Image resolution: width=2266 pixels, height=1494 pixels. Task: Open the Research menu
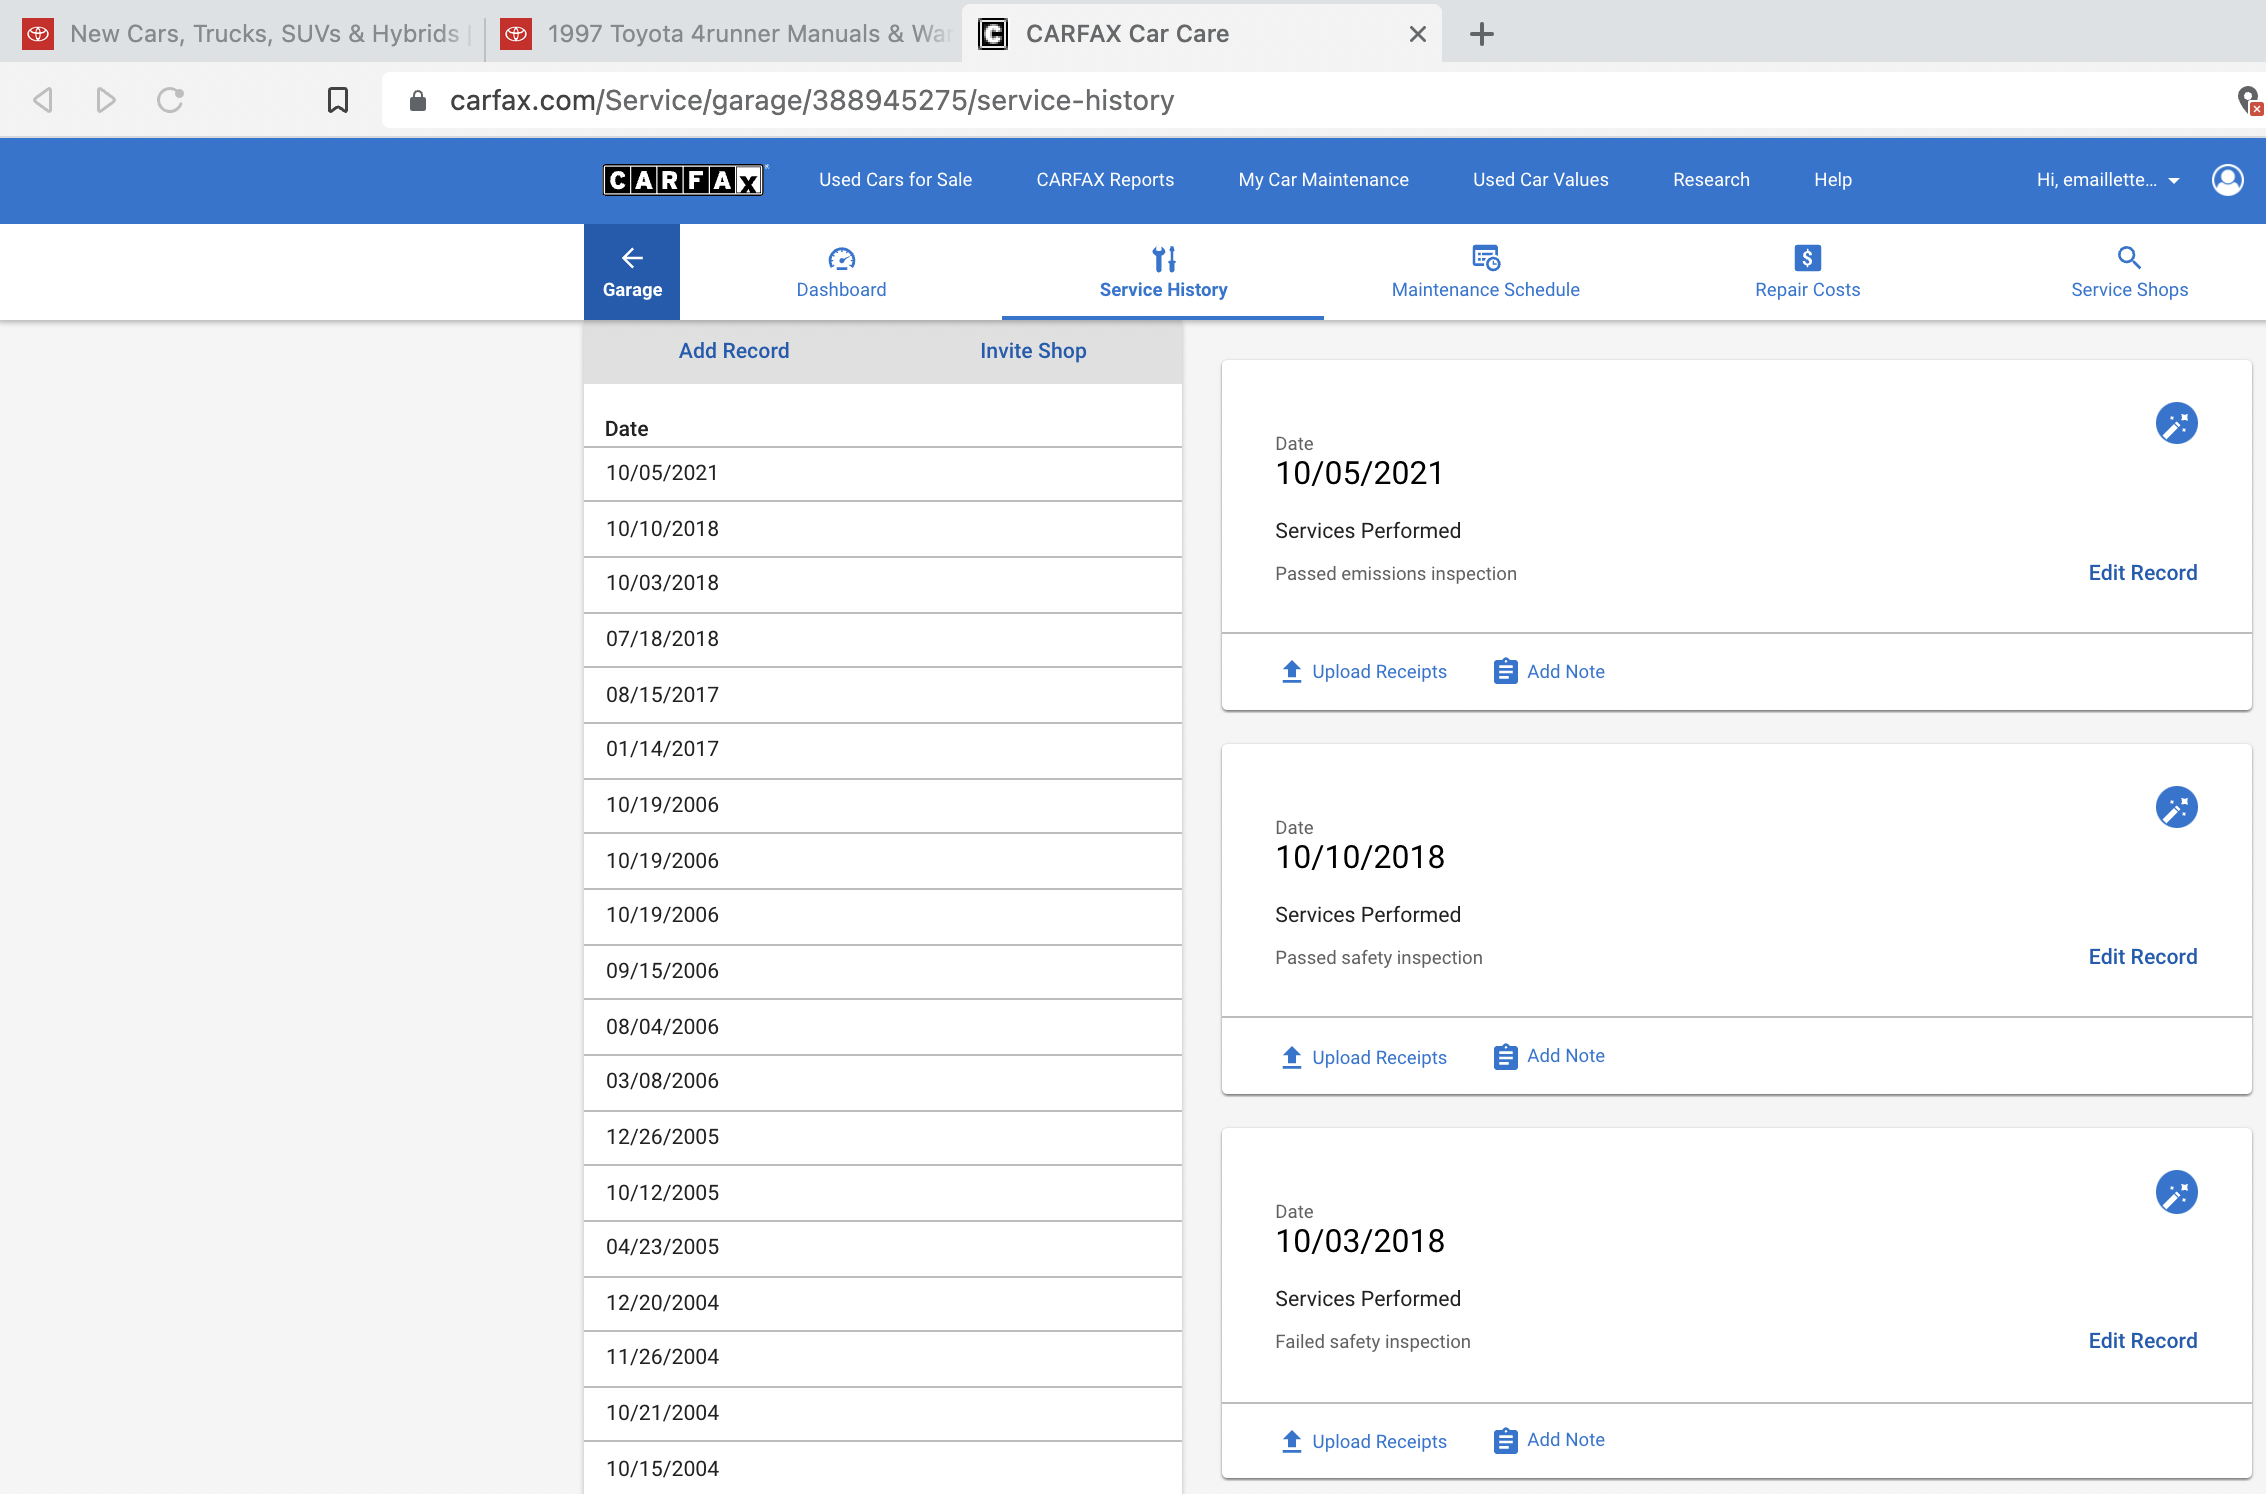click(x=1711, y=180)
